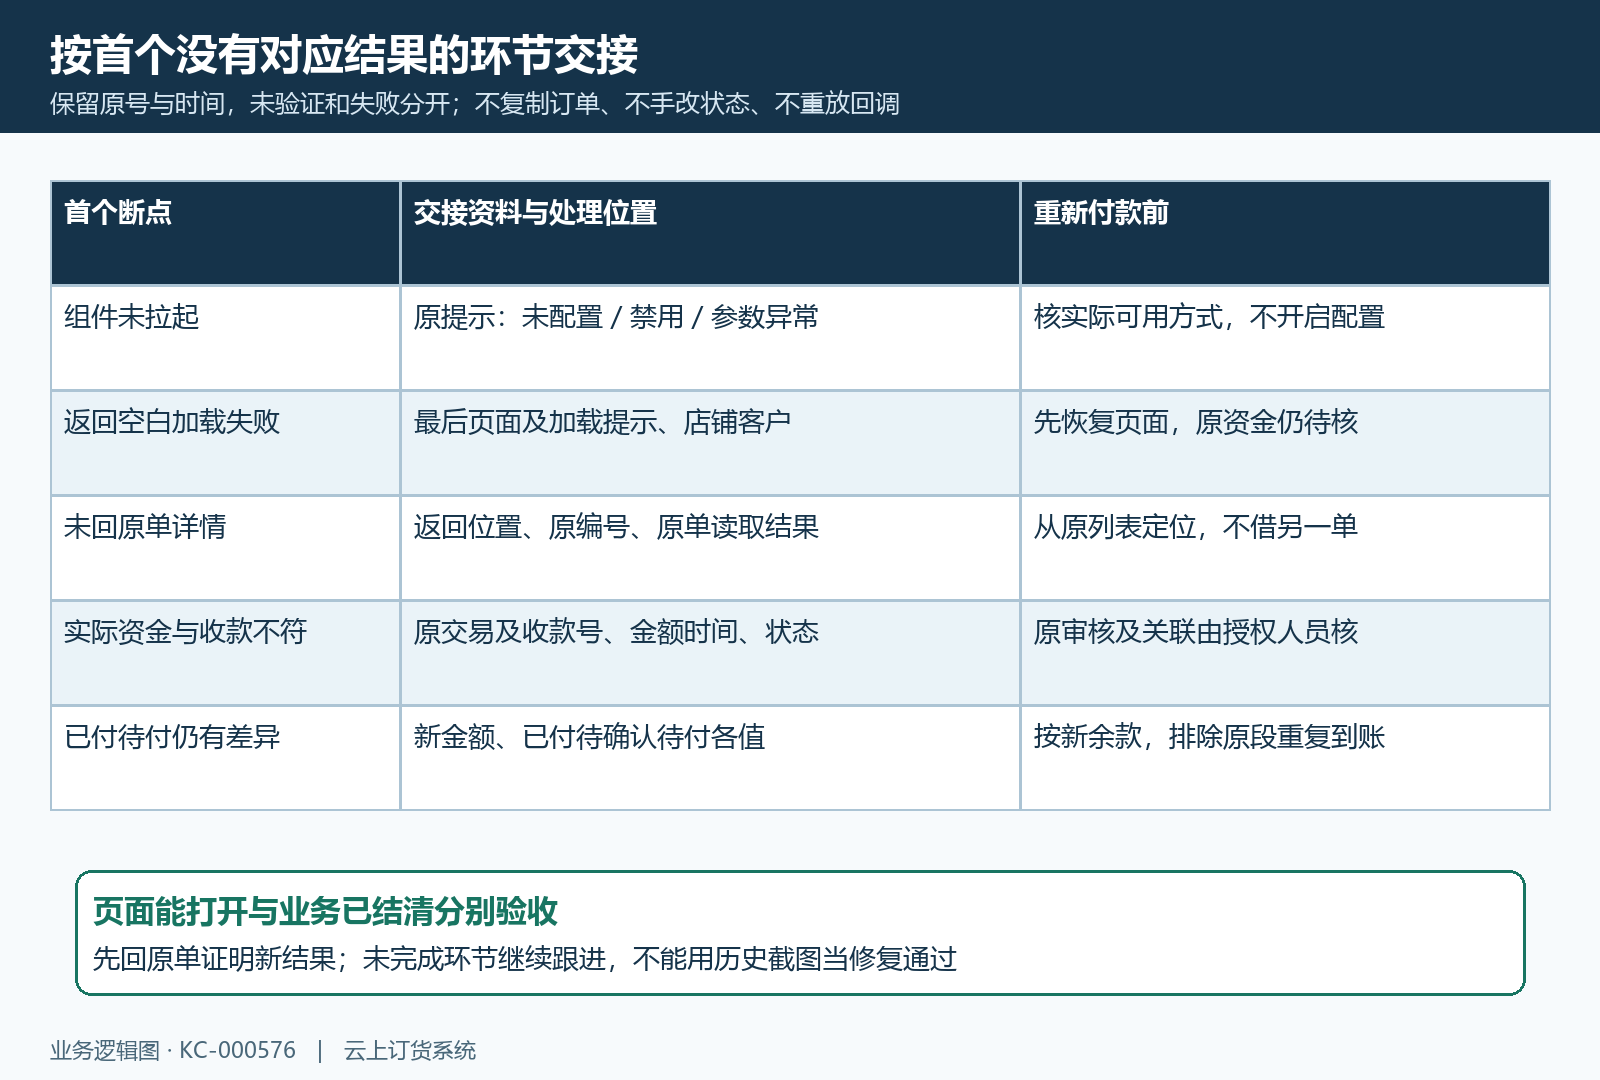This screenshot has width=1600, height=1080.
Task: Click the footer label 业务逻辑图 · KC-000576
Action: click(x=173, y=1051)
